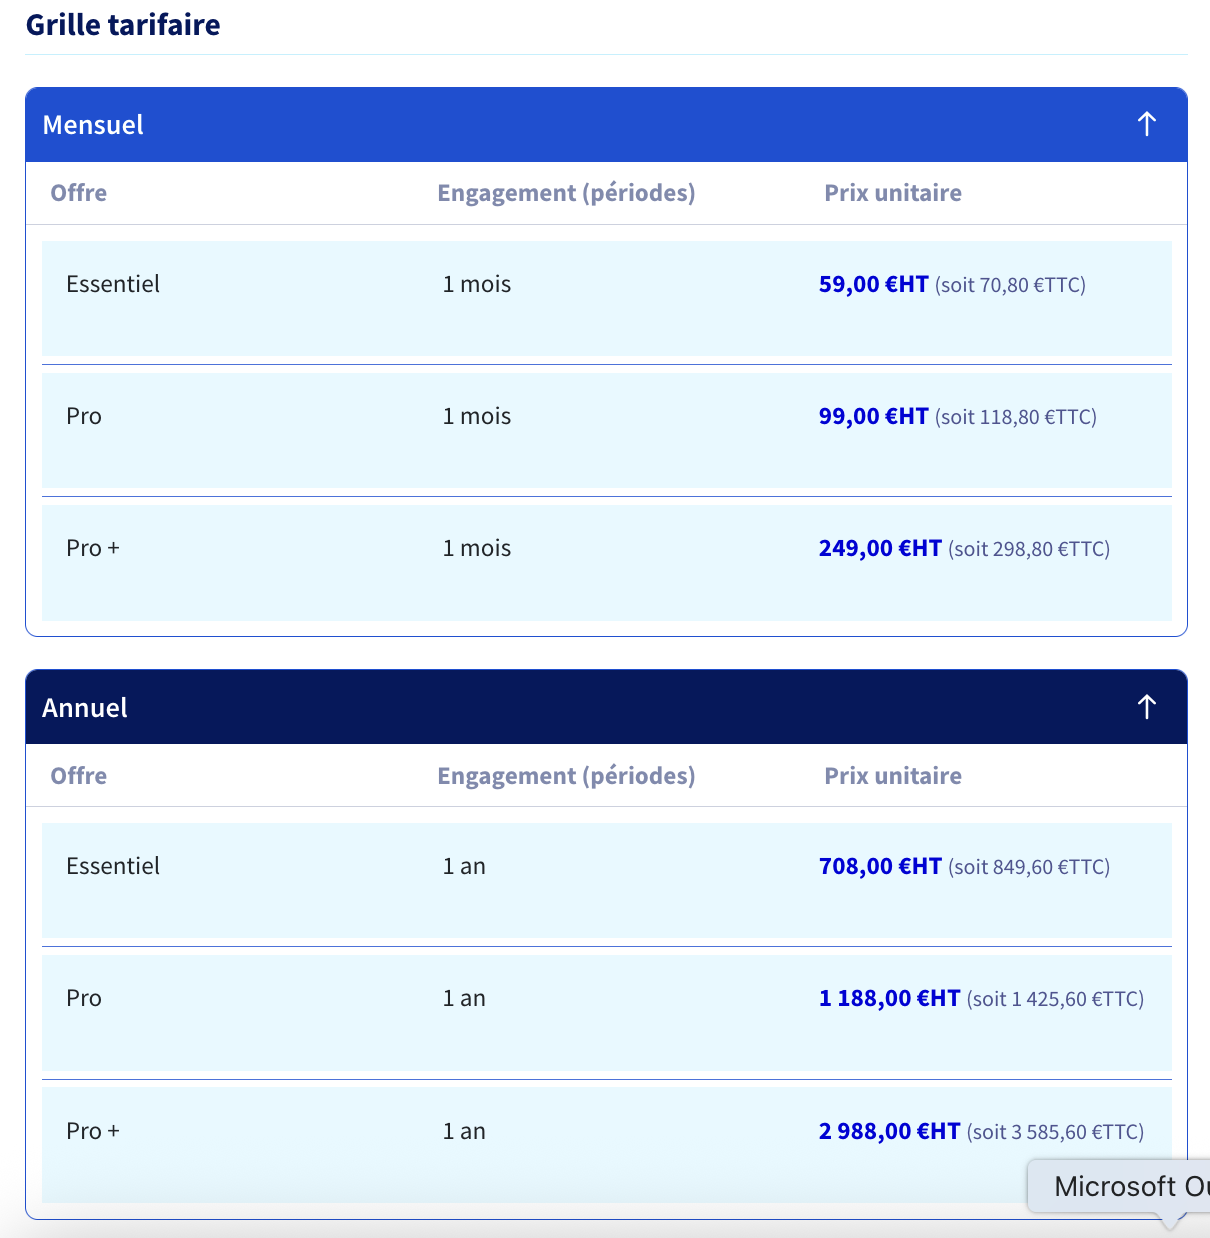Click the 99,00 €HT price
Image resolution: width=1210 pixels, height=1238 pixels.
[873, 416]
